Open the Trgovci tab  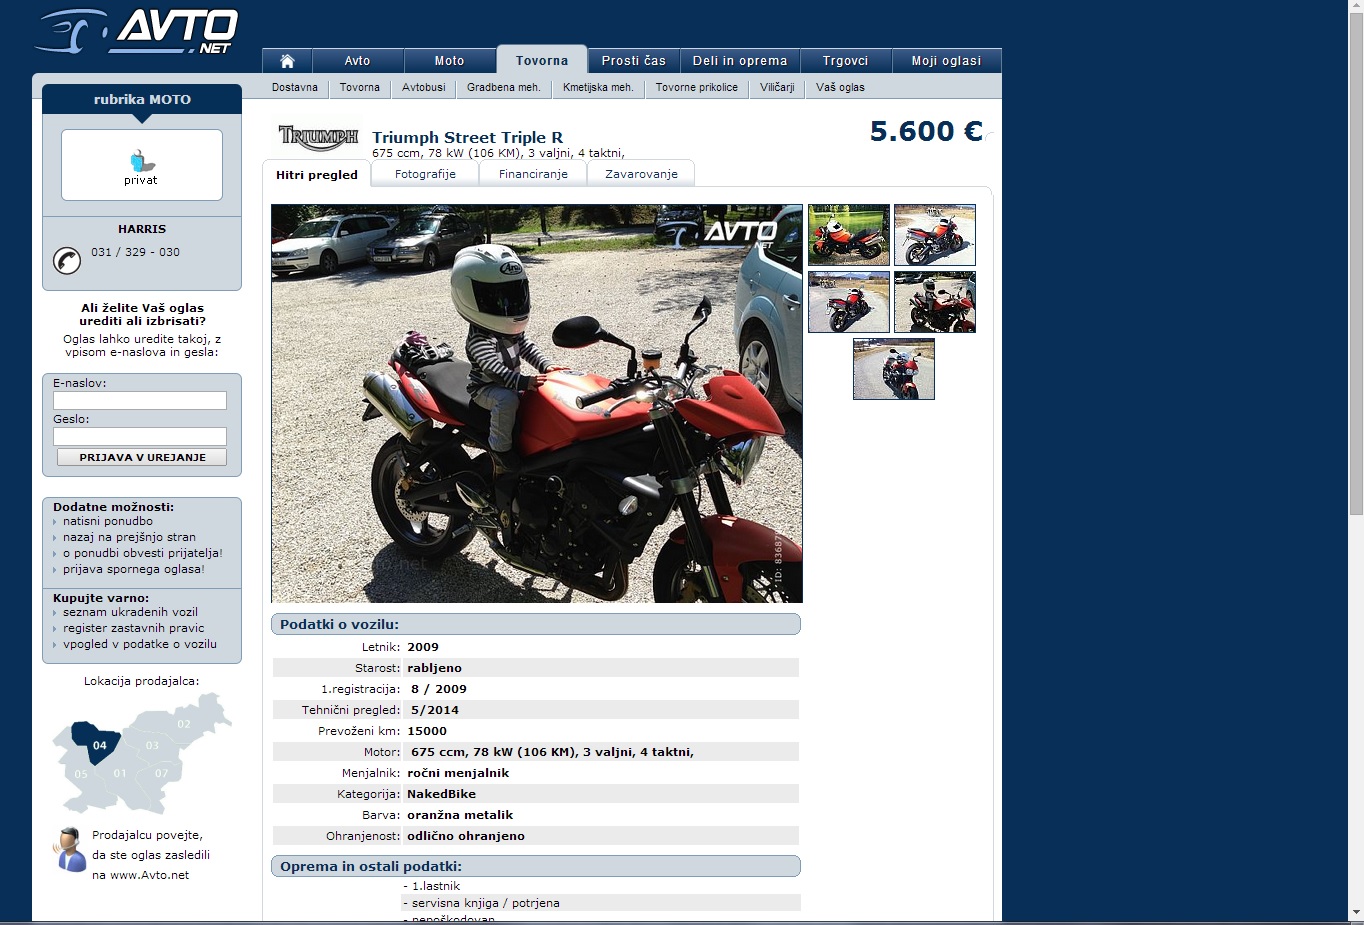[x=845, y=61]
